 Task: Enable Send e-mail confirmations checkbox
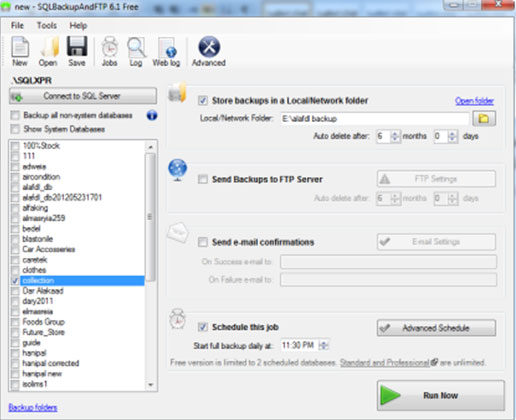[x=203, y=242]
